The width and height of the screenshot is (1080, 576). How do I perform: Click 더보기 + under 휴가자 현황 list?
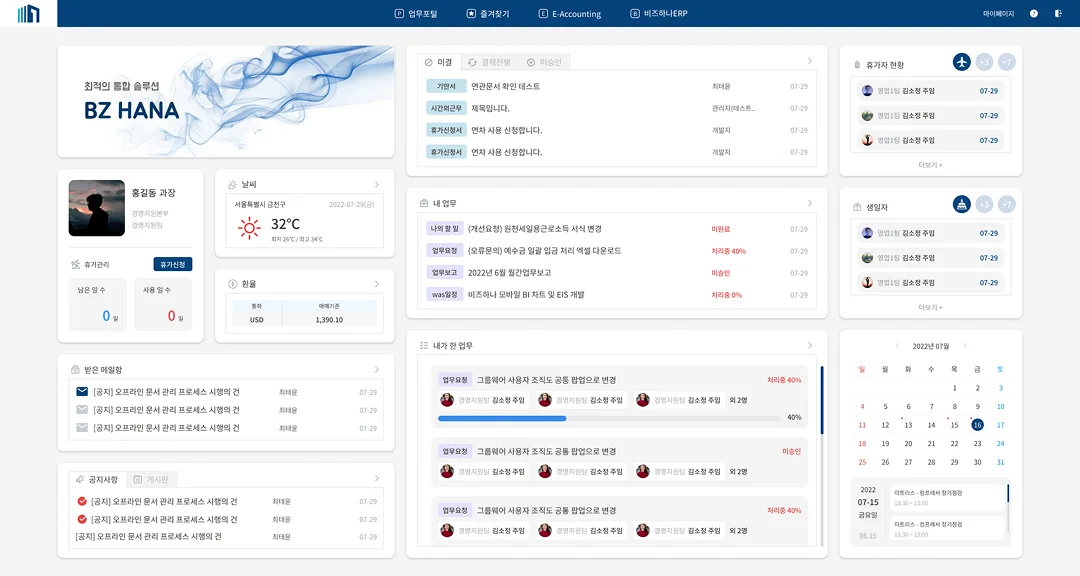(x=931, y=165)
